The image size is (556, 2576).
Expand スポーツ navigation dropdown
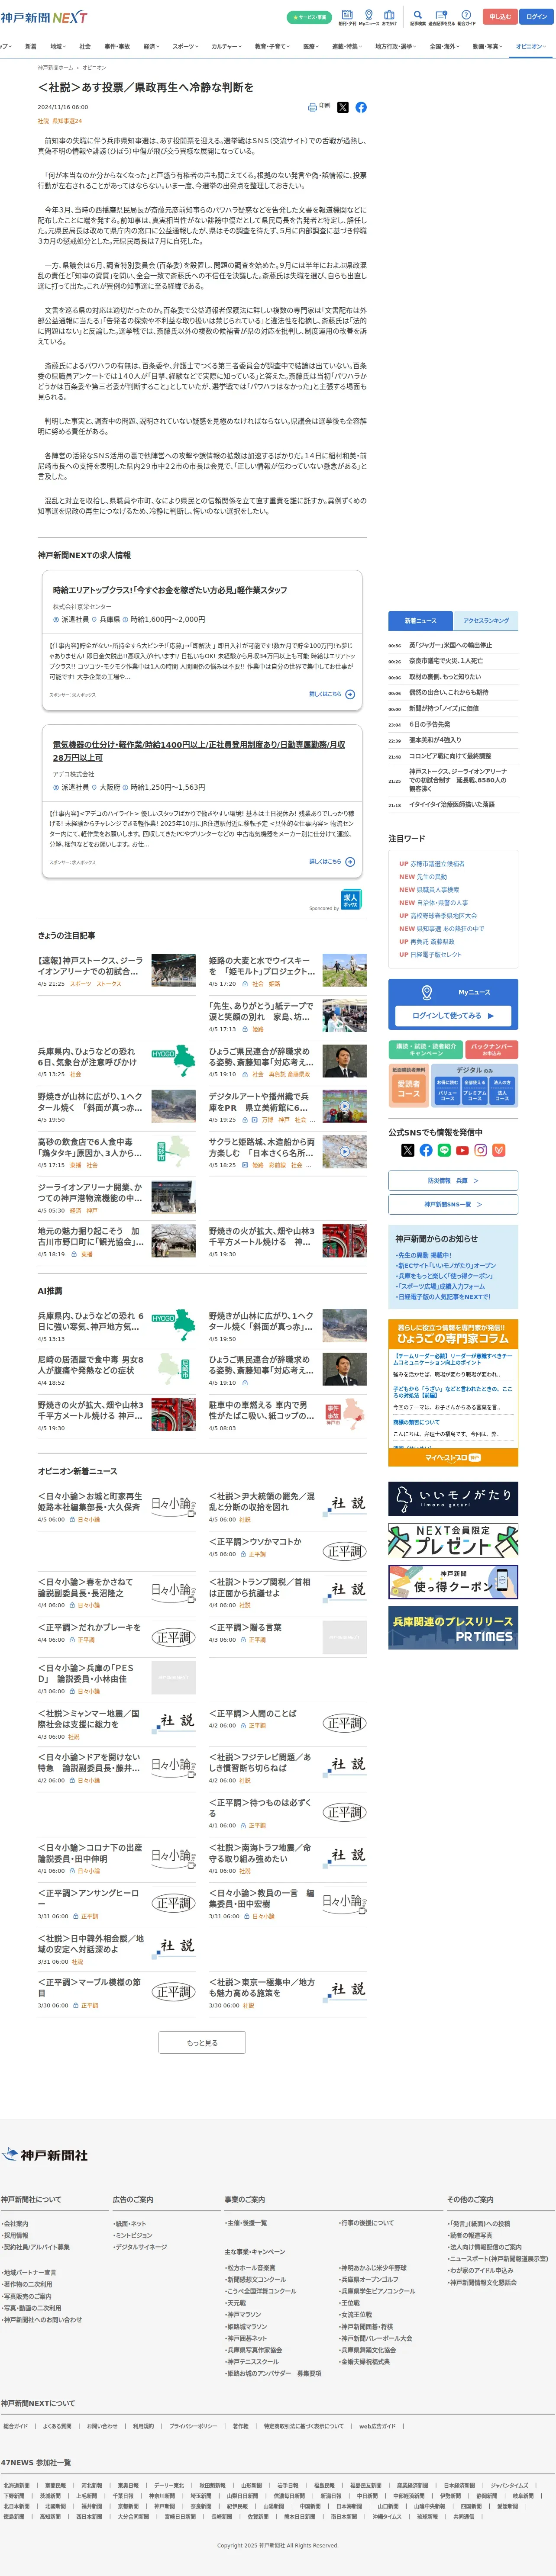coord(186,46)
